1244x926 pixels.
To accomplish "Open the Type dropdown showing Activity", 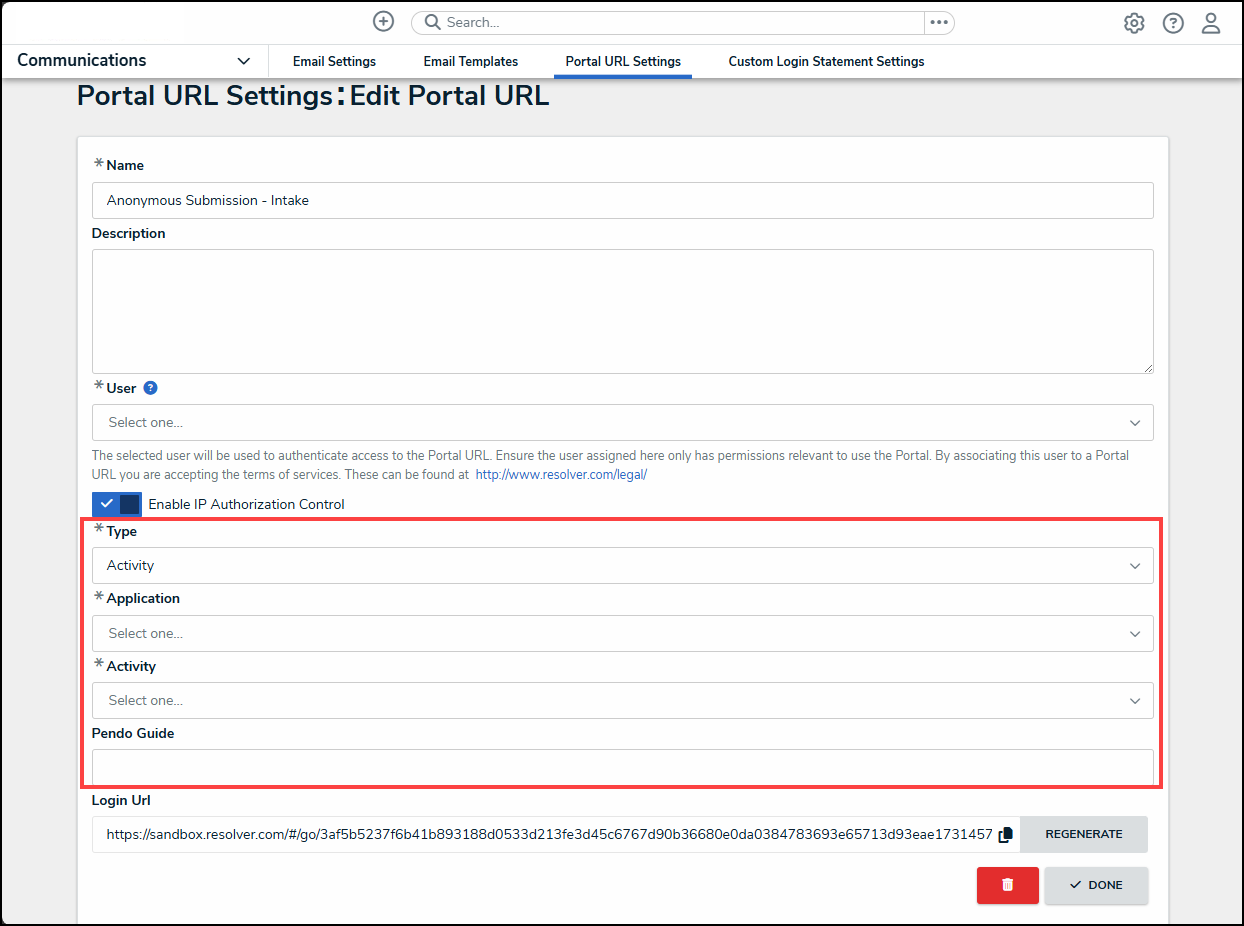I will point(622,565).
